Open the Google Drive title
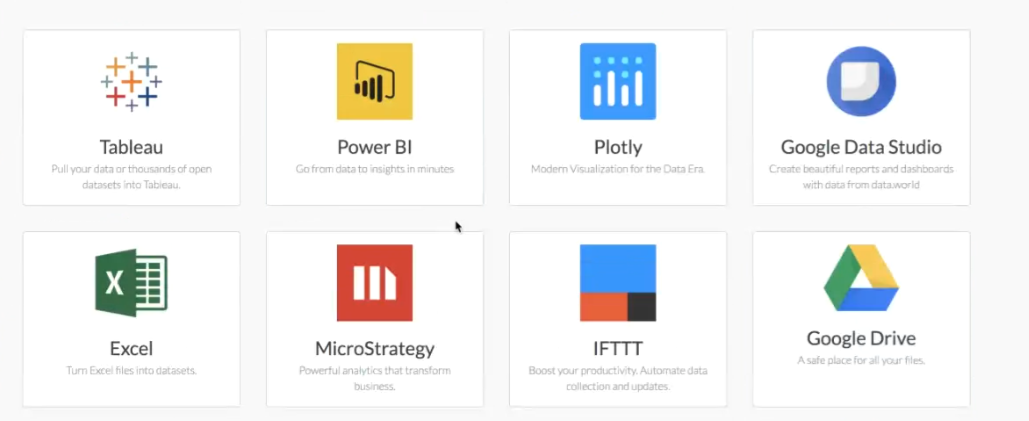 point(861,338)
